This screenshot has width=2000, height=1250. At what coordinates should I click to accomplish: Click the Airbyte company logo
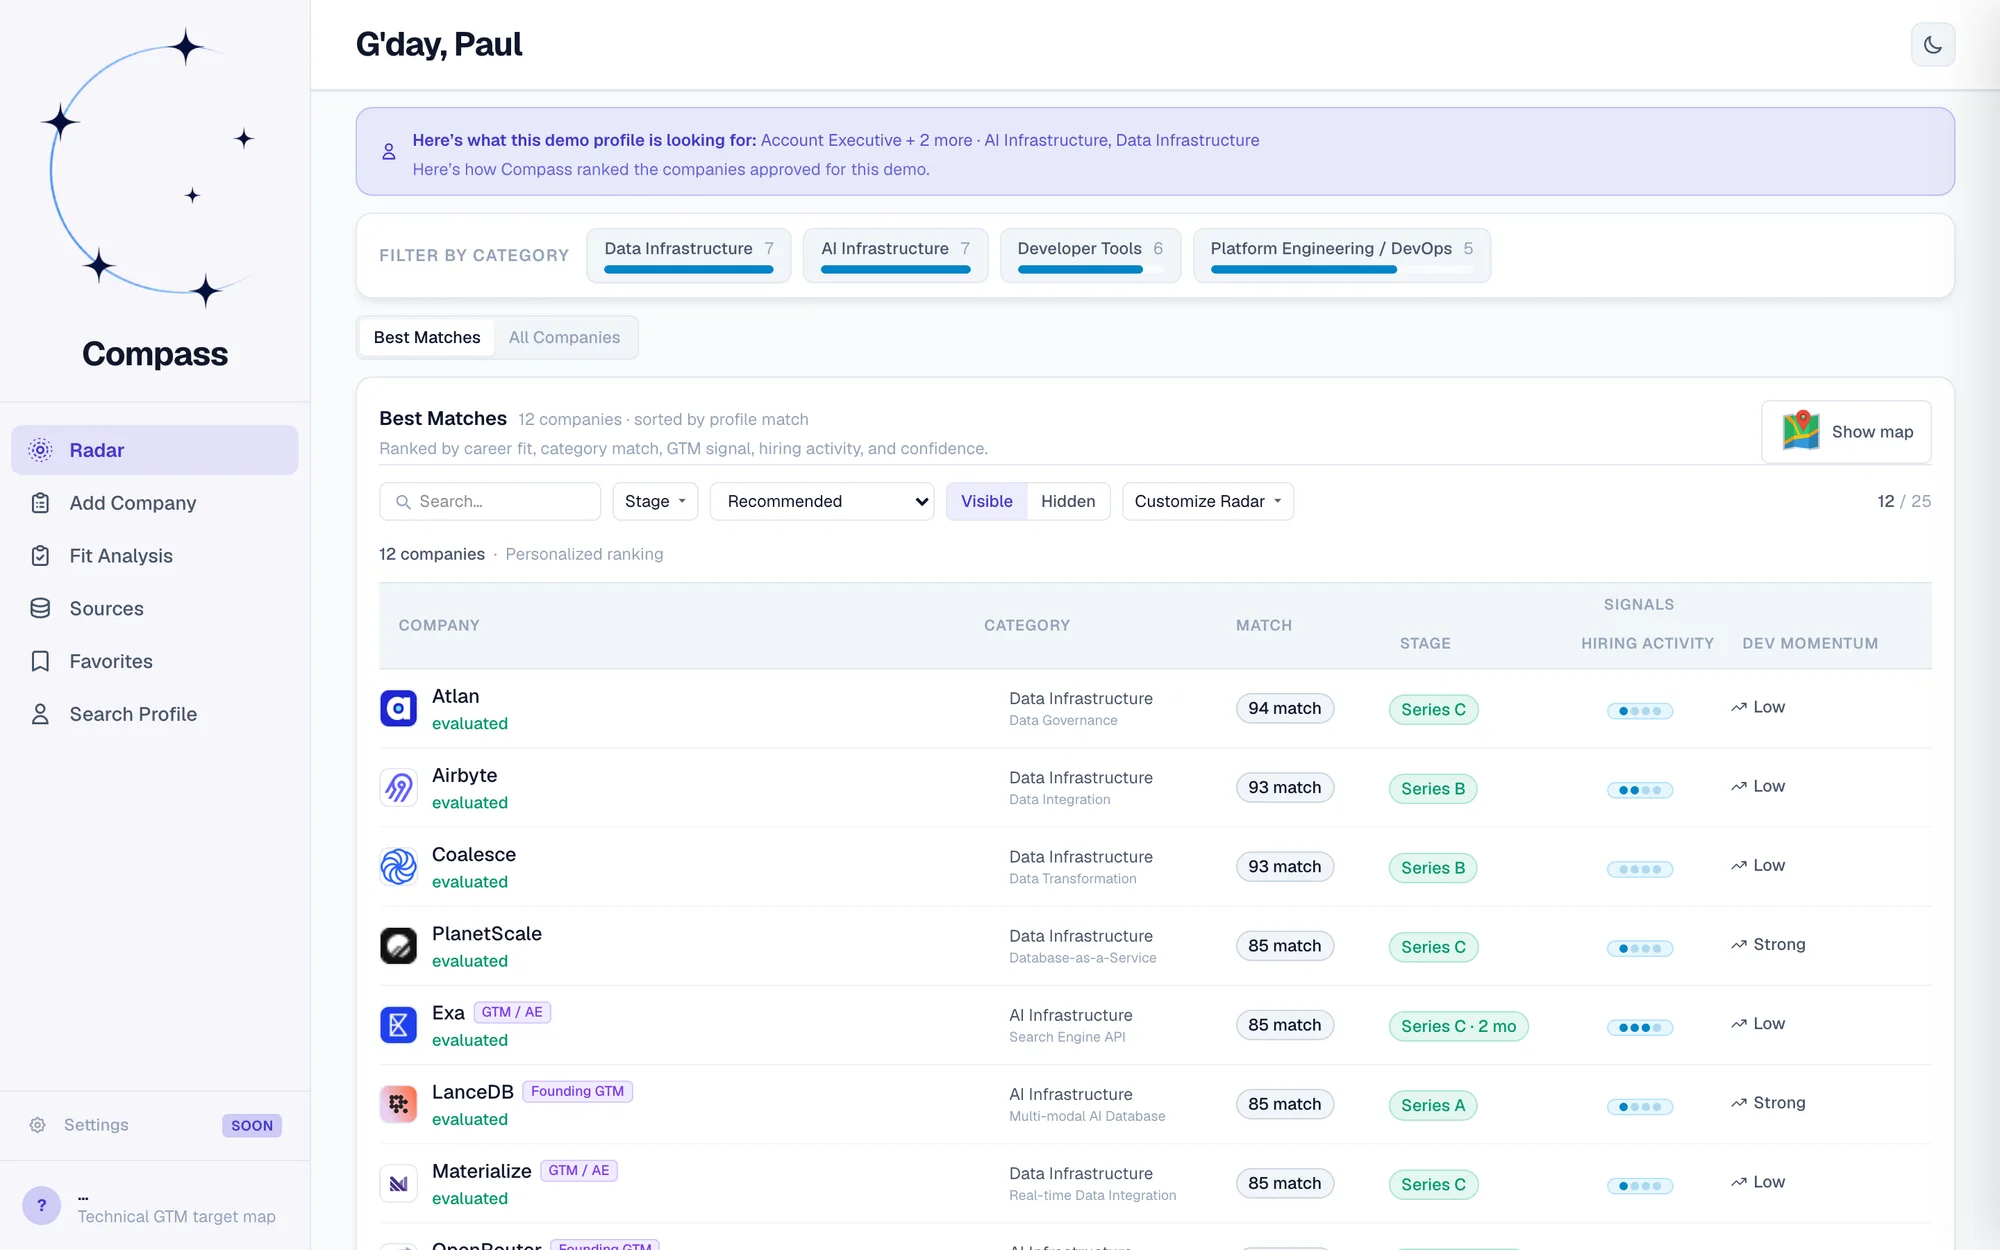(x=398, y=788)
